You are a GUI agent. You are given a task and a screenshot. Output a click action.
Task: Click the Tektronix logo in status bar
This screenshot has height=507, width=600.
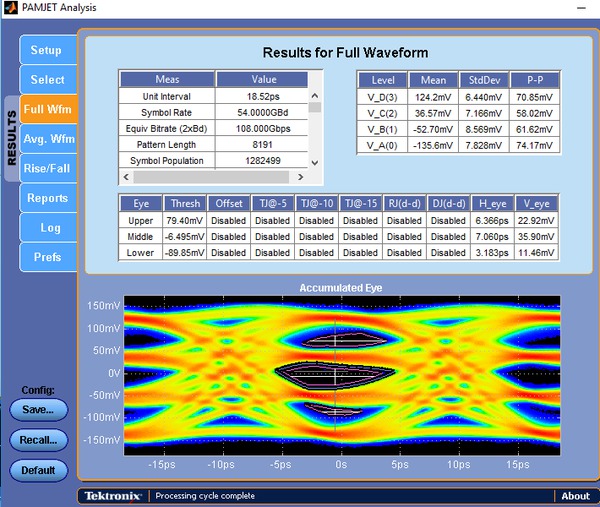coord(112,496)
